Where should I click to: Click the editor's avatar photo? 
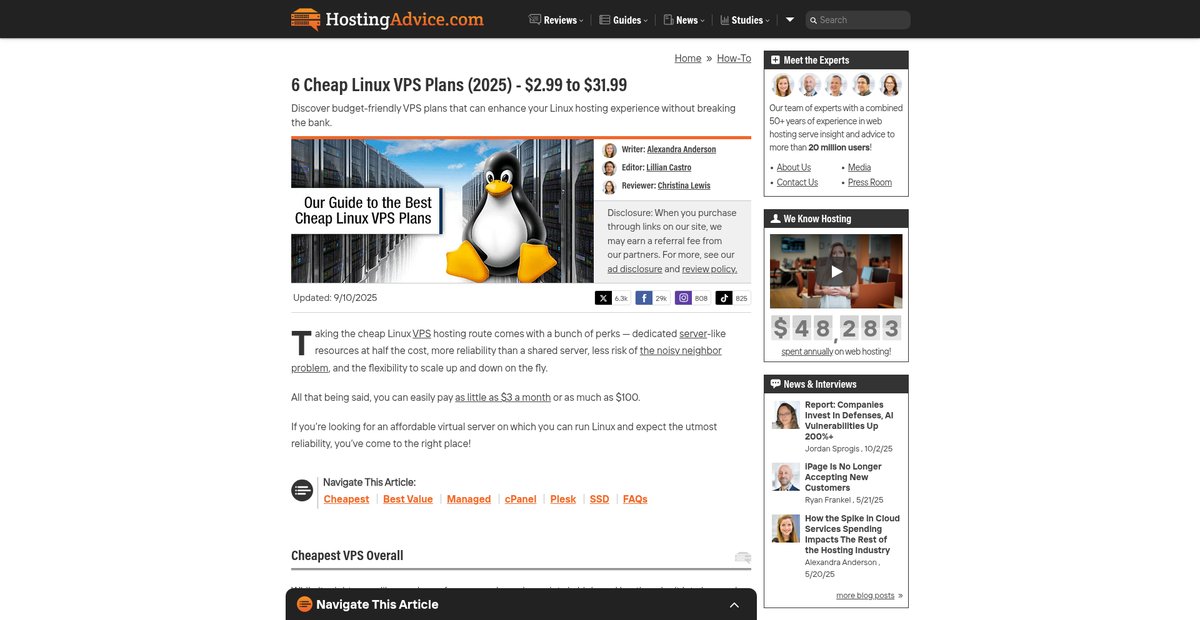[609, 168]
